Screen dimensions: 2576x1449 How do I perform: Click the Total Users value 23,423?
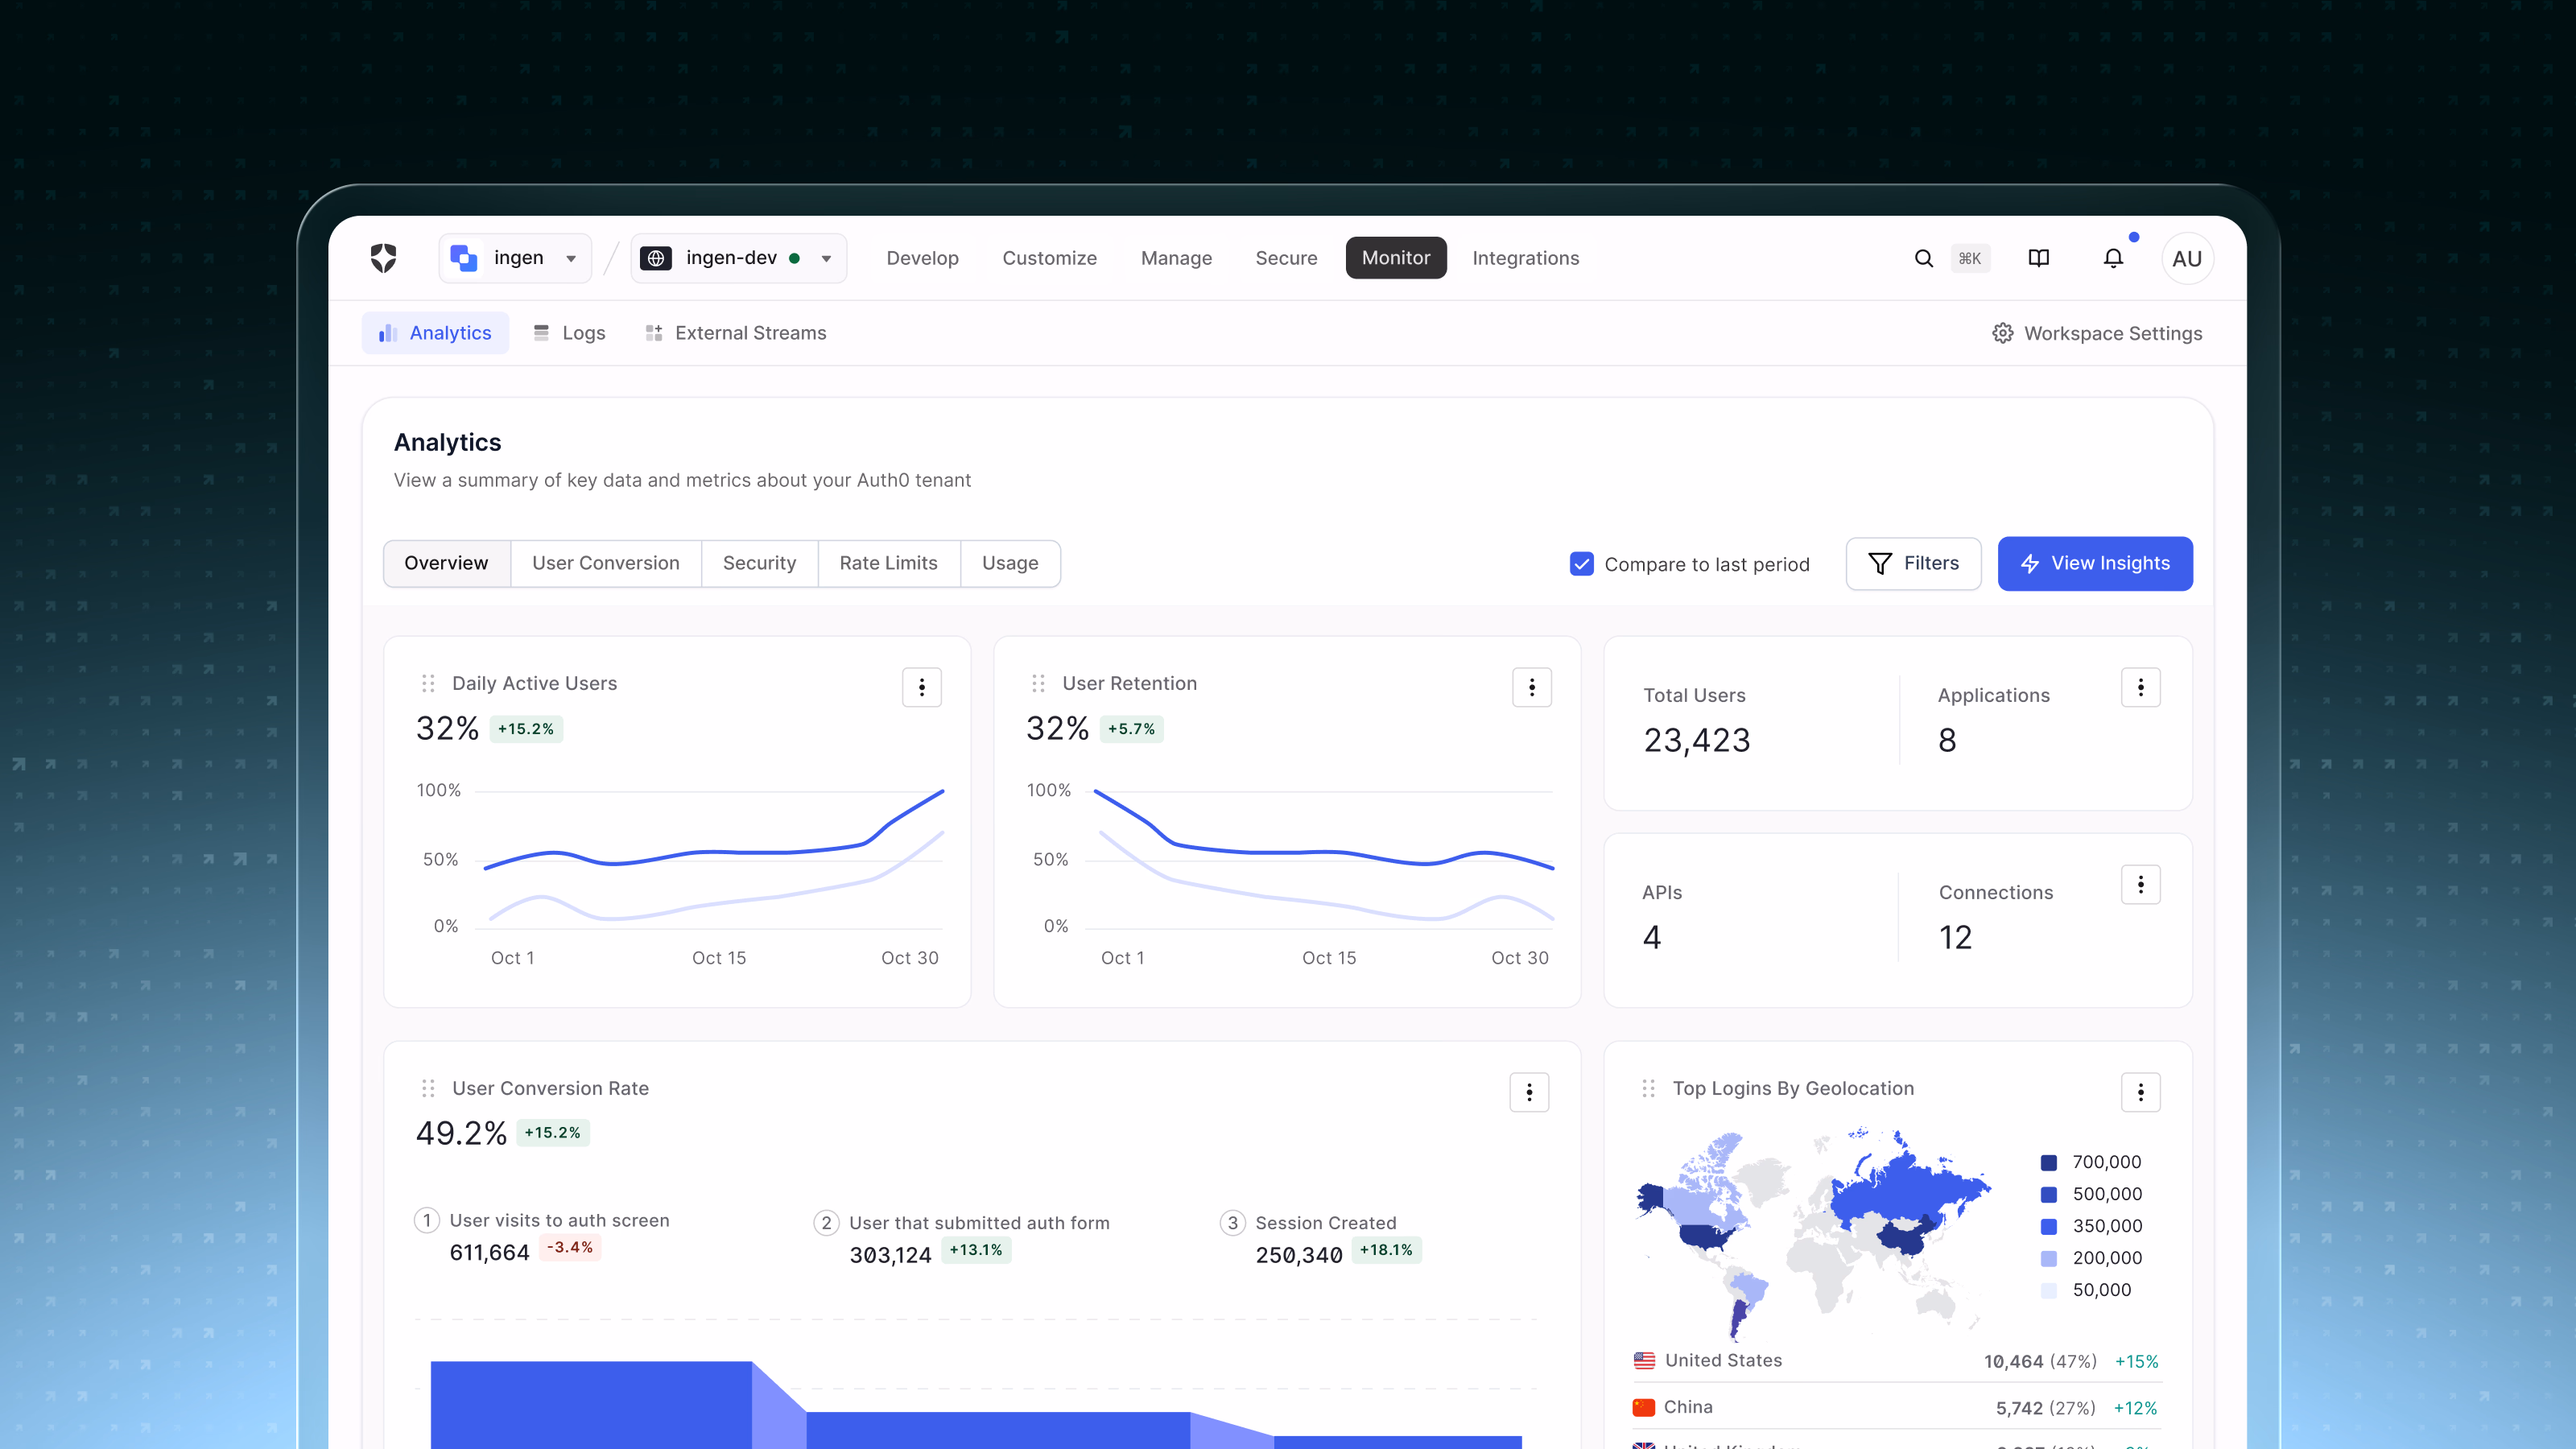[1696, 740]
